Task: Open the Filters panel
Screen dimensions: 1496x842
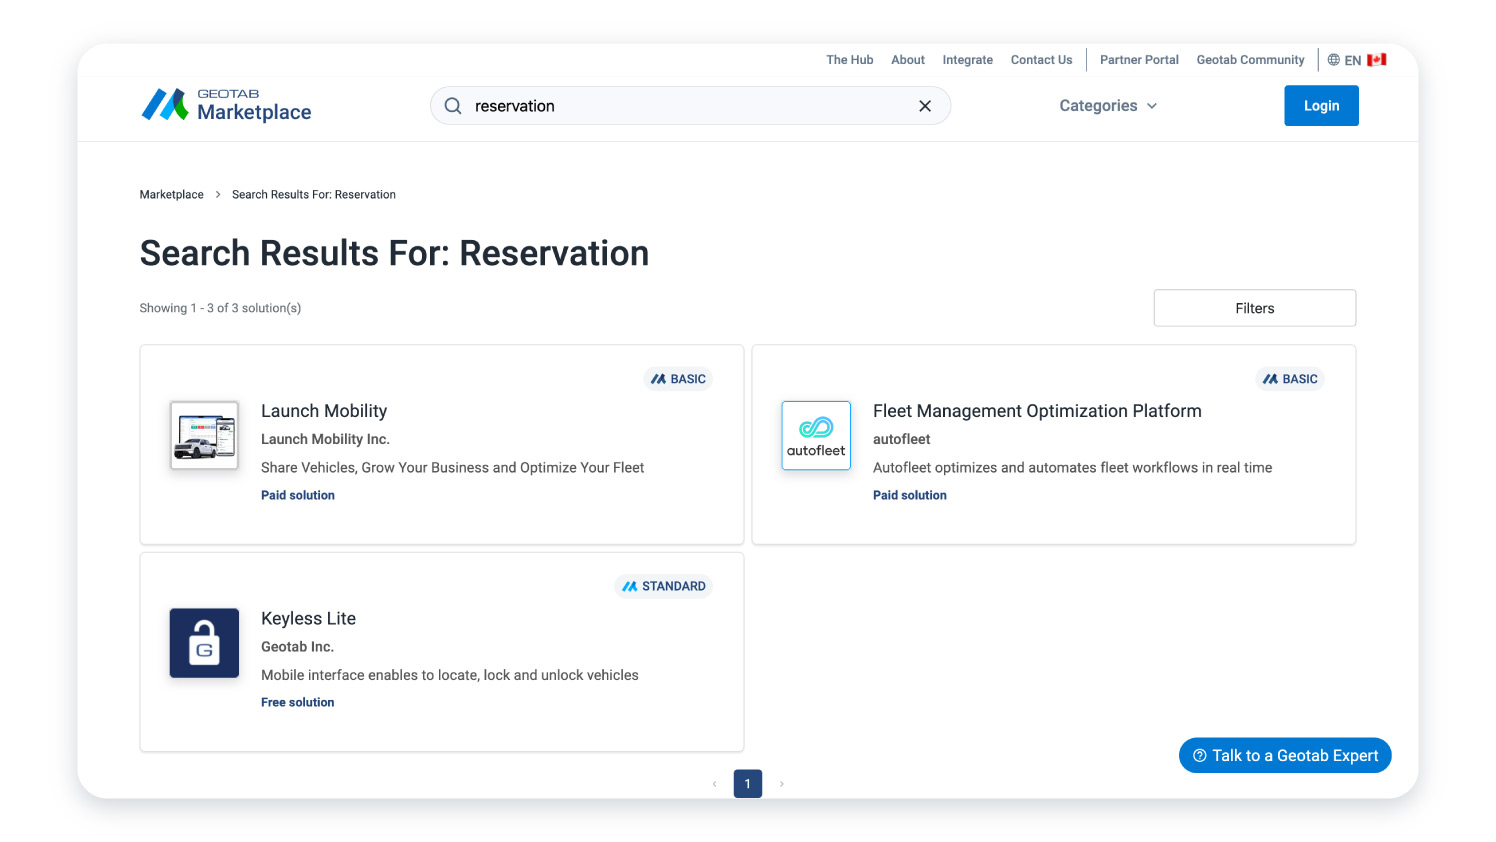Action: [1254, 307]
